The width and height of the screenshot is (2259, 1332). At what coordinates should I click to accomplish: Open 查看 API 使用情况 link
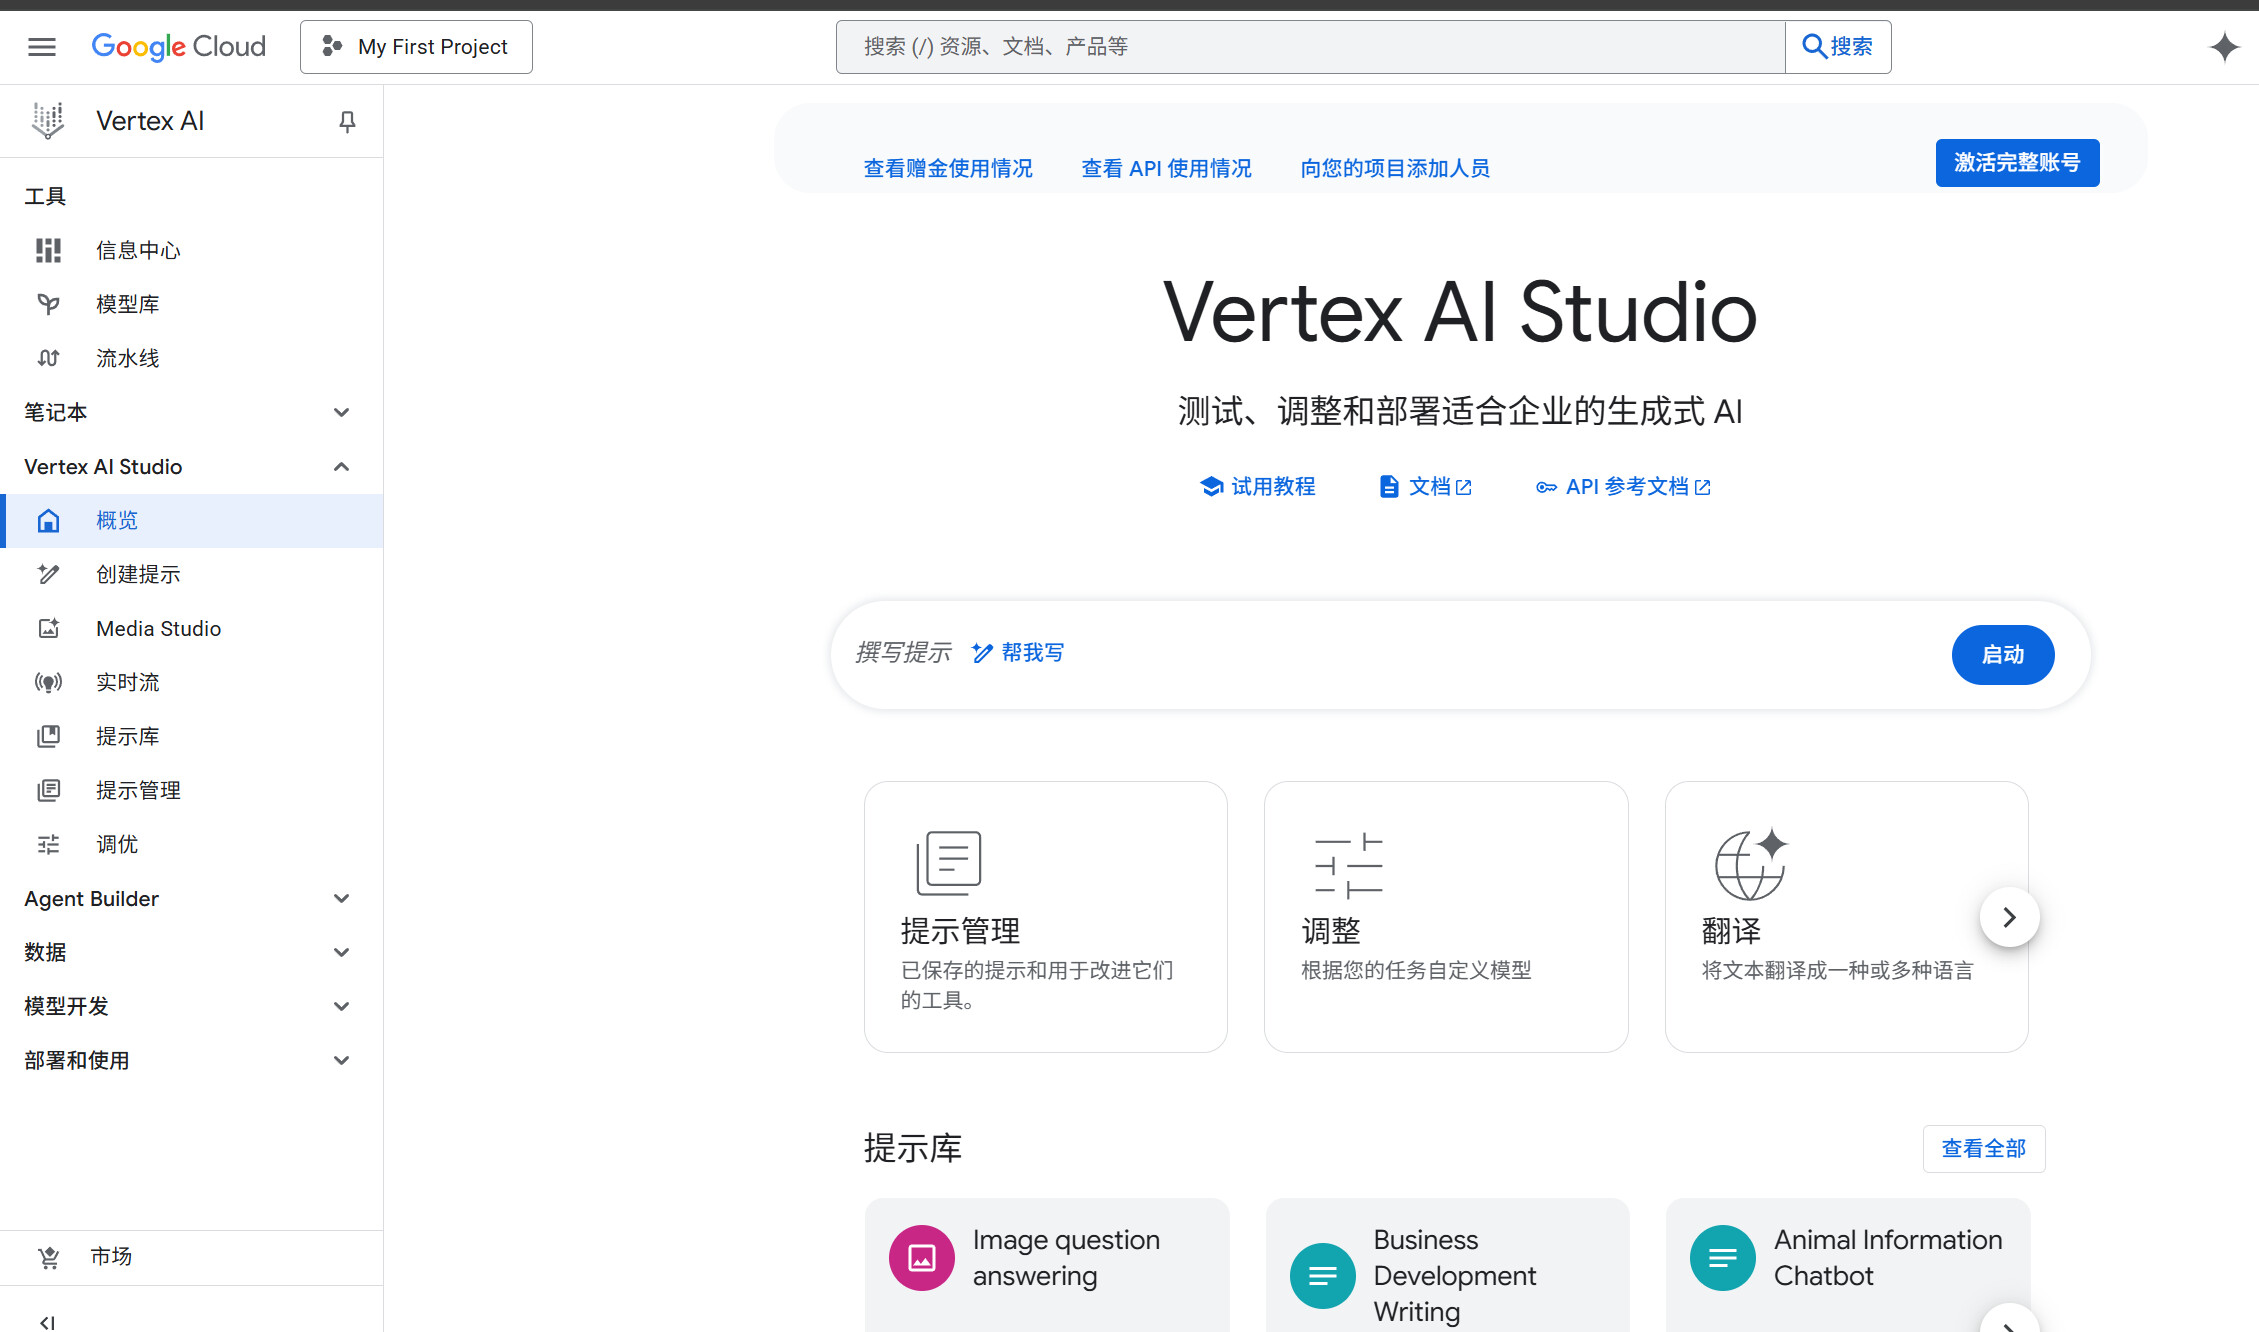1166,168
